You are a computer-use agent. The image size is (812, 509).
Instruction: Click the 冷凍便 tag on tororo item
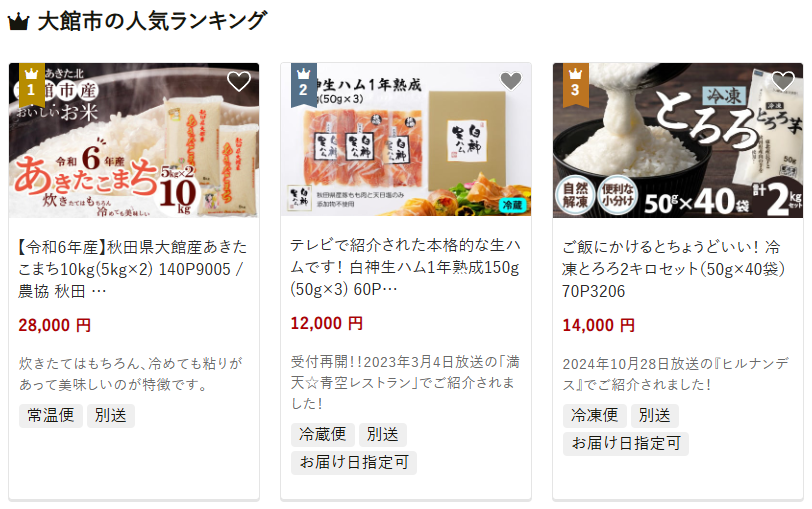[x=594, y=416]
